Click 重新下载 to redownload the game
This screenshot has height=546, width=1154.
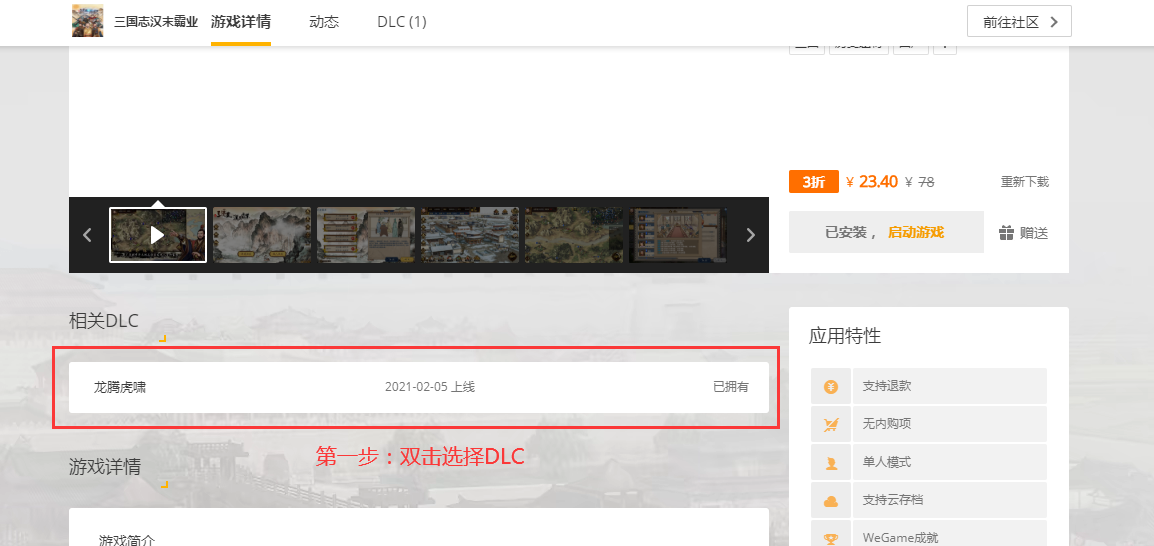point(1024,182)
